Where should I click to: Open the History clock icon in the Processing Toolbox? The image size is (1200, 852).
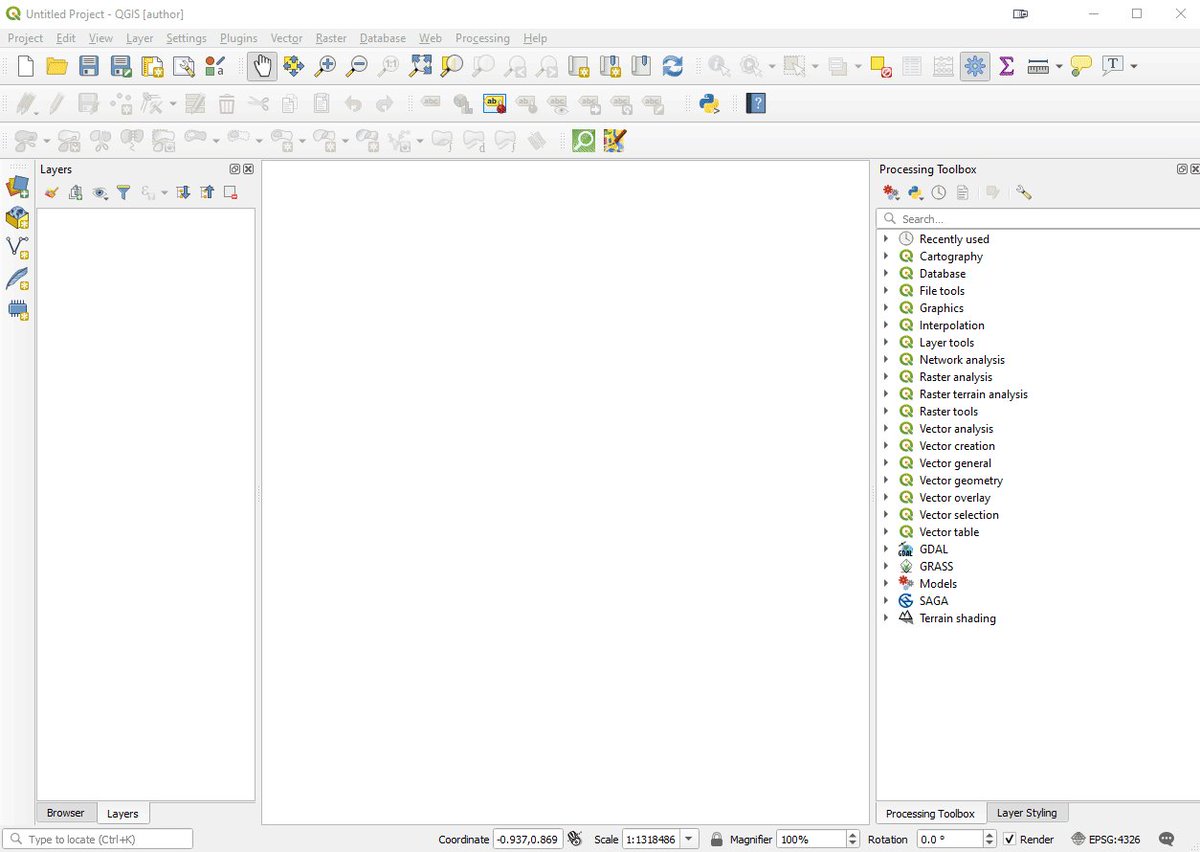tap(939, 193)
